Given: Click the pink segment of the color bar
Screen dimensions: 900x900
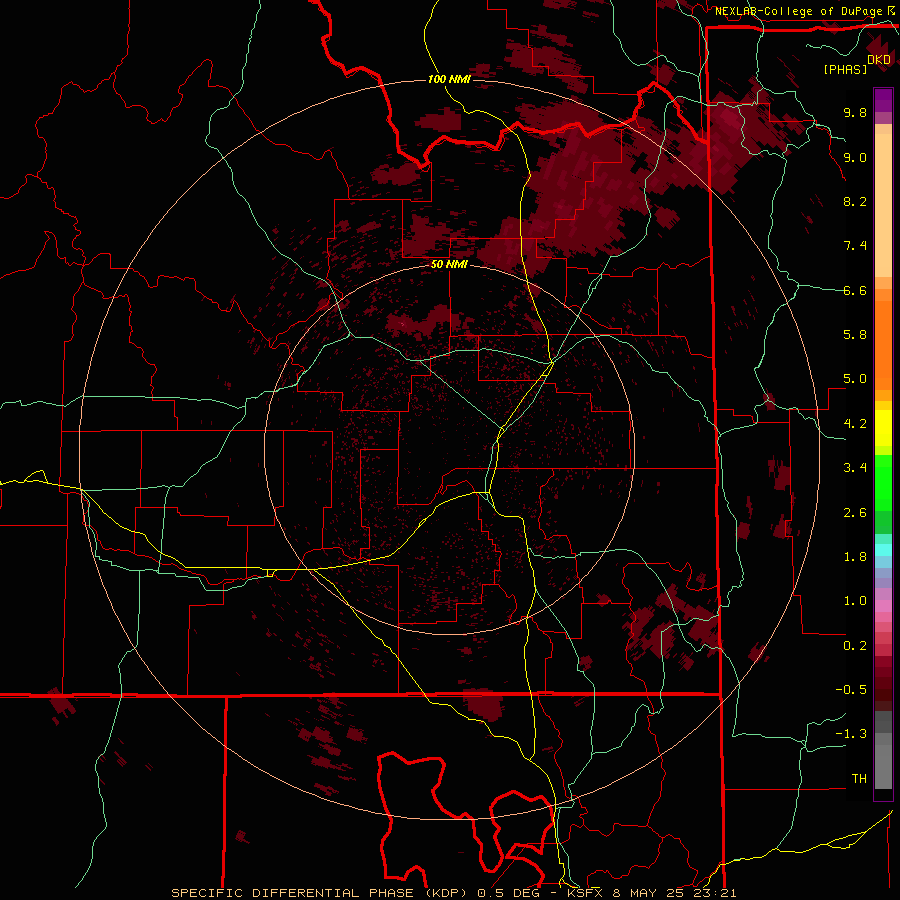Looking at the screenshot, I should coord(883,606).
